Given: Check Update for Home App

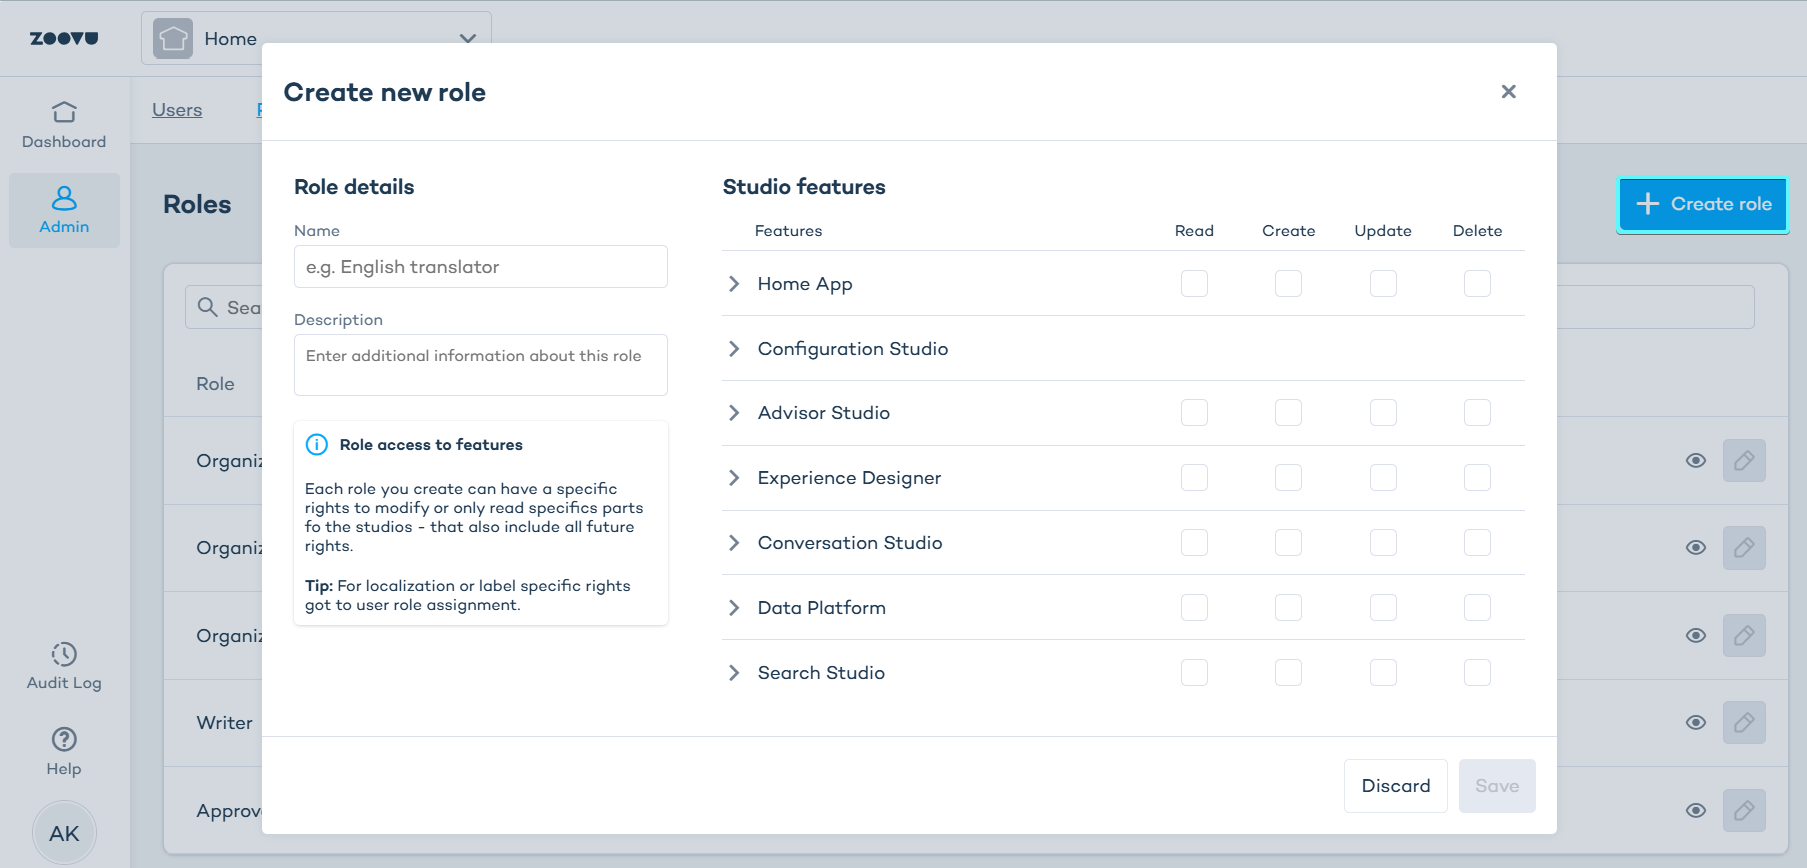Looking at the screenshot, I should tap(1383, 284).
